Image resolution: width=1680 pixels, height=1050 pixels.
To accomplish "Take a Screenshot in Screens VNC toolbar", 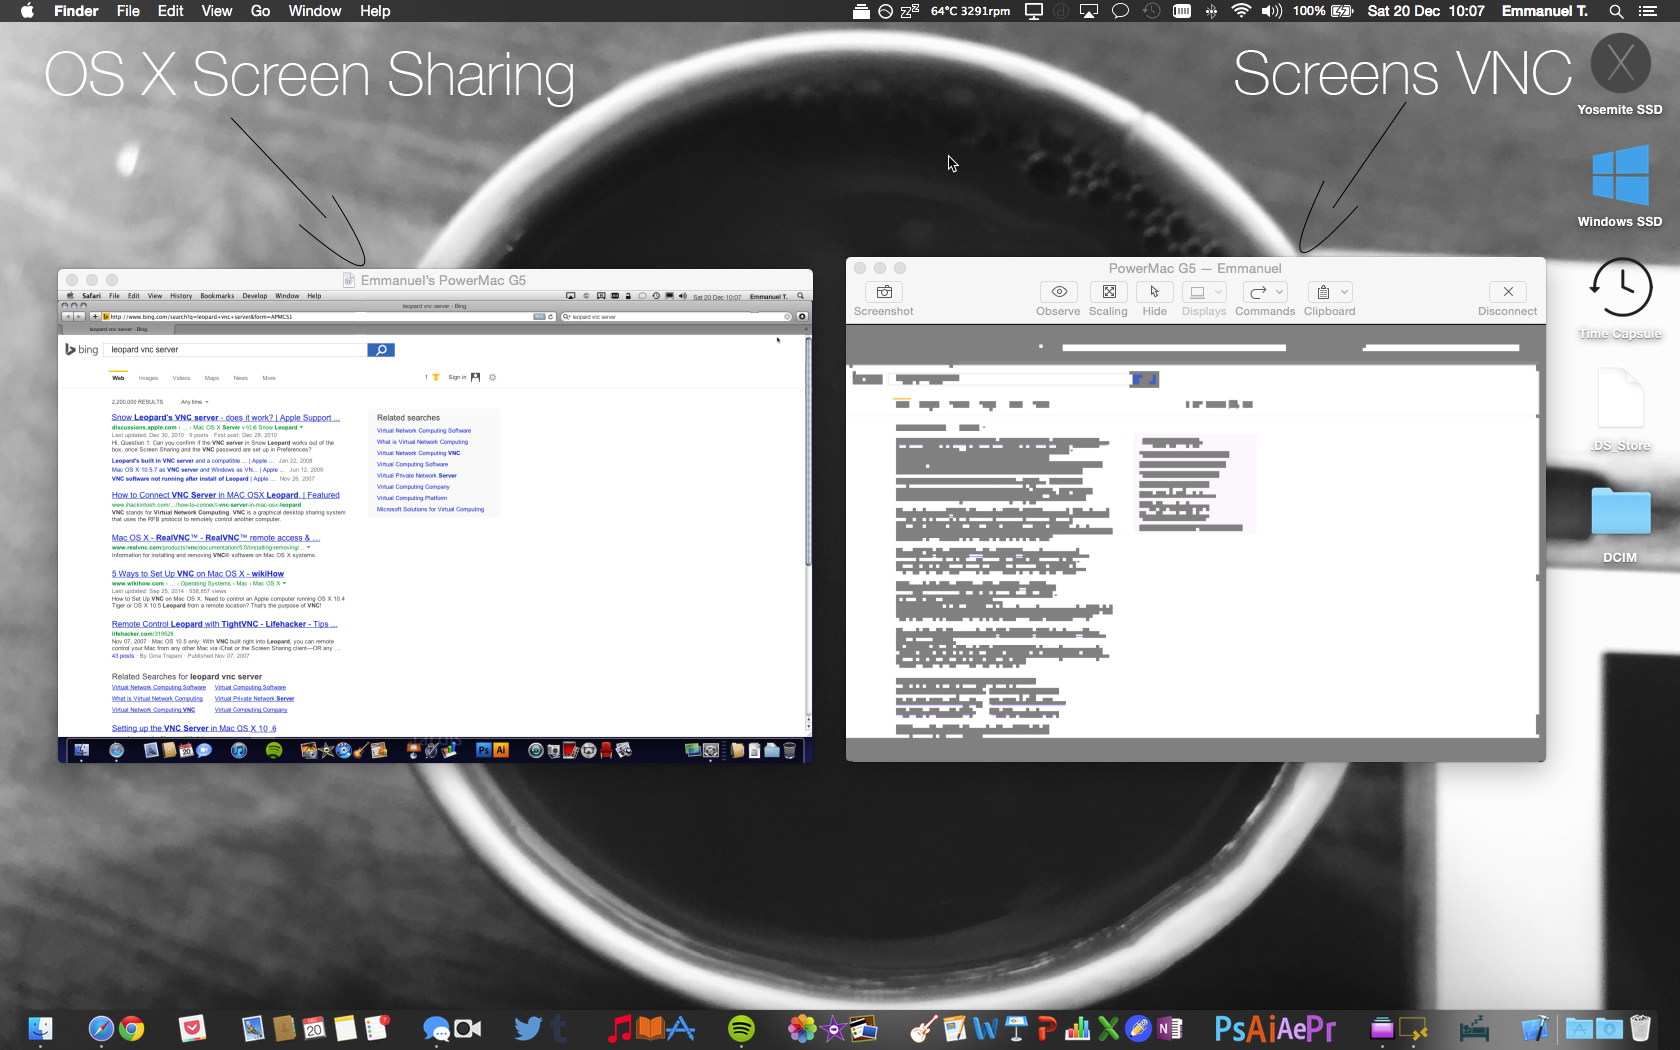I will click(884, 292).
